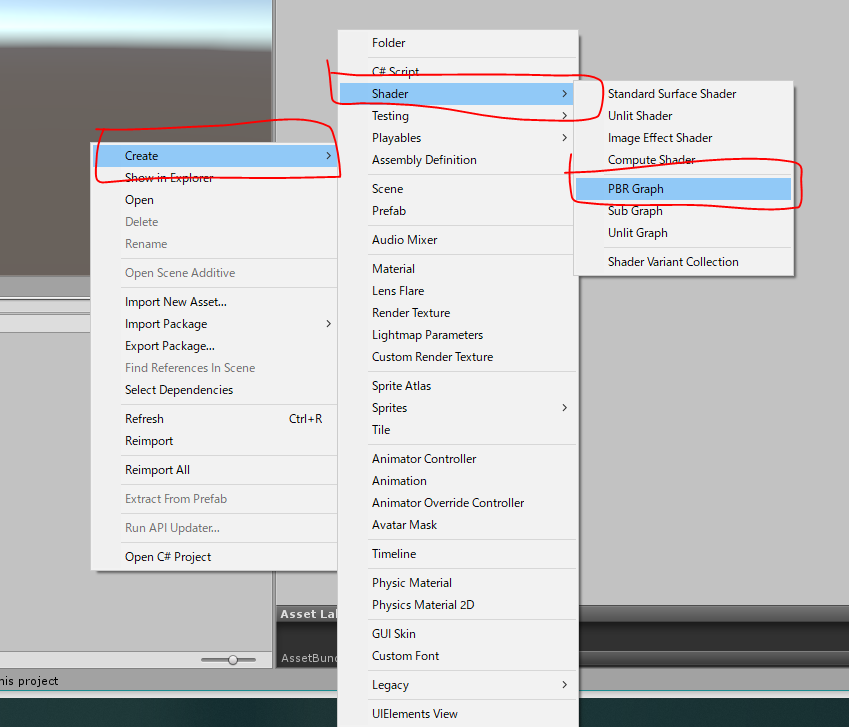Viewport: 849px width, 727px height.
Task: Adjust the project icon size slider
Action: coord(233,660)
